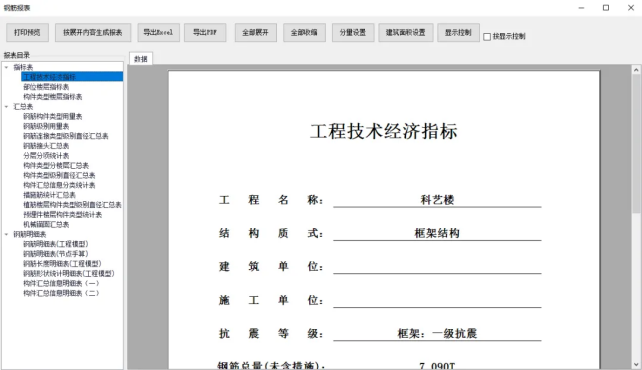
Task: Click the report scrollbar down arrow
Action: 636,364
